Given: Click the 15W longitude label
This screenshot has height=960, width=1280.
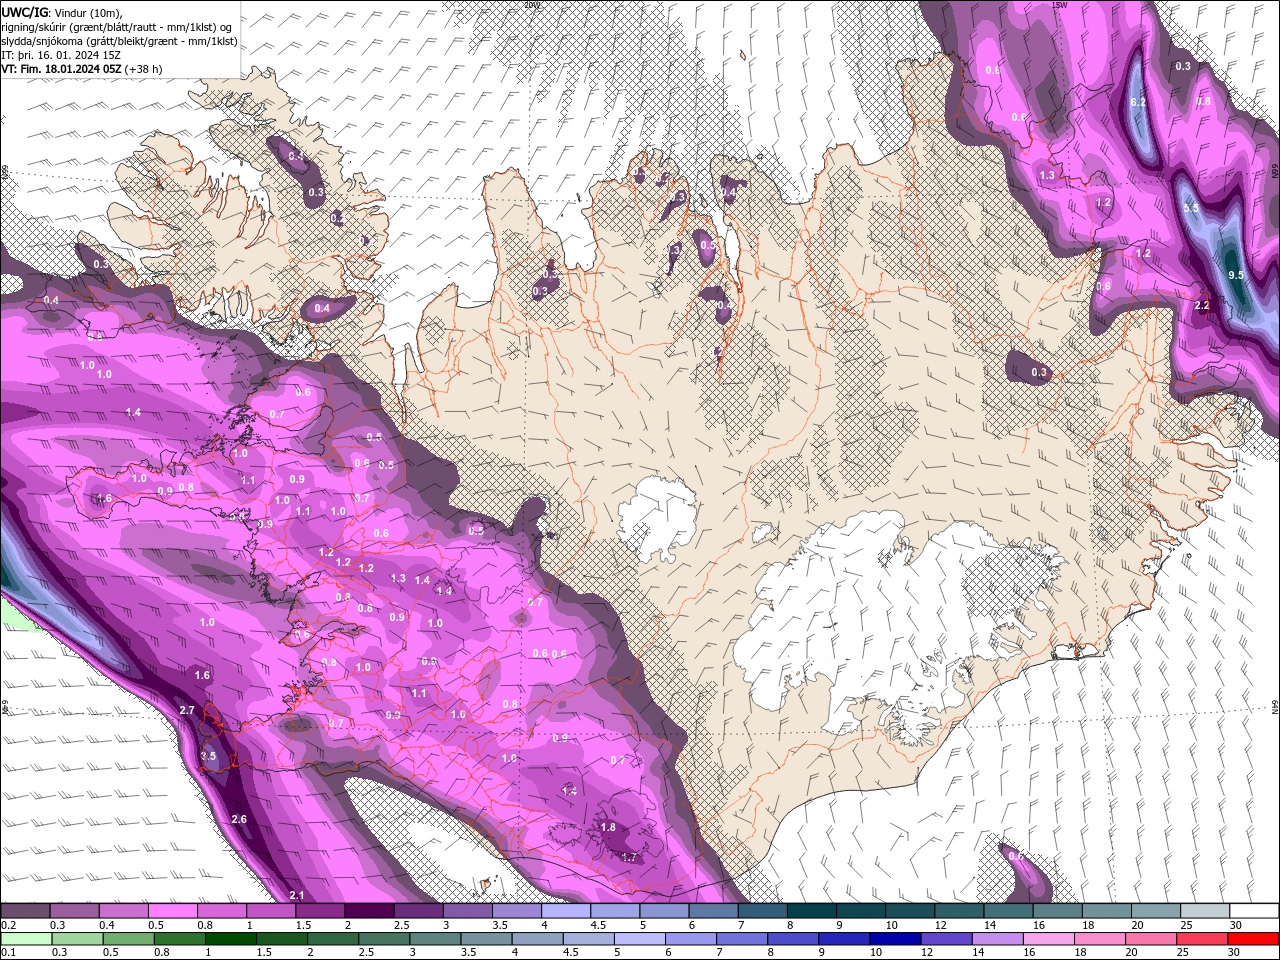Looking at the screenshot, I should 1061,5.
